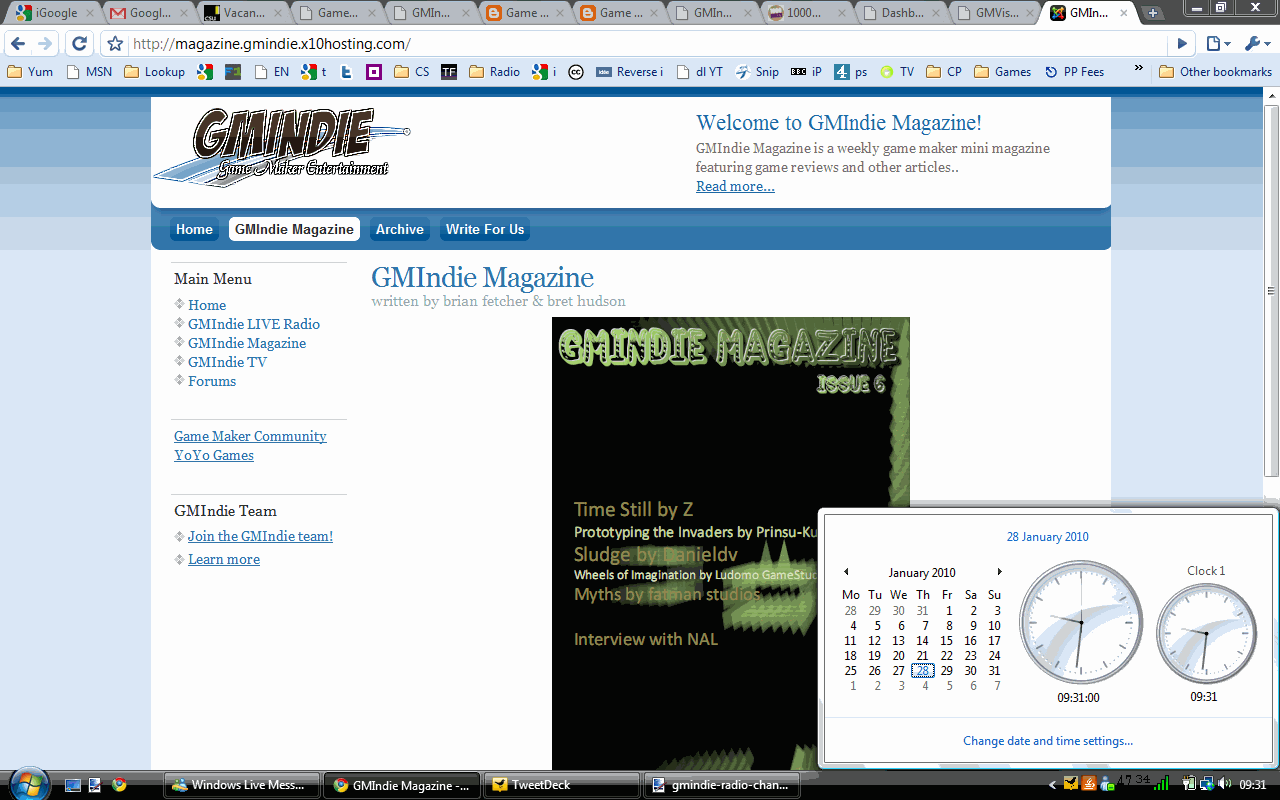Go to next month in calendar
Viewport: 1280px width, 800px height.
(998, 572)
